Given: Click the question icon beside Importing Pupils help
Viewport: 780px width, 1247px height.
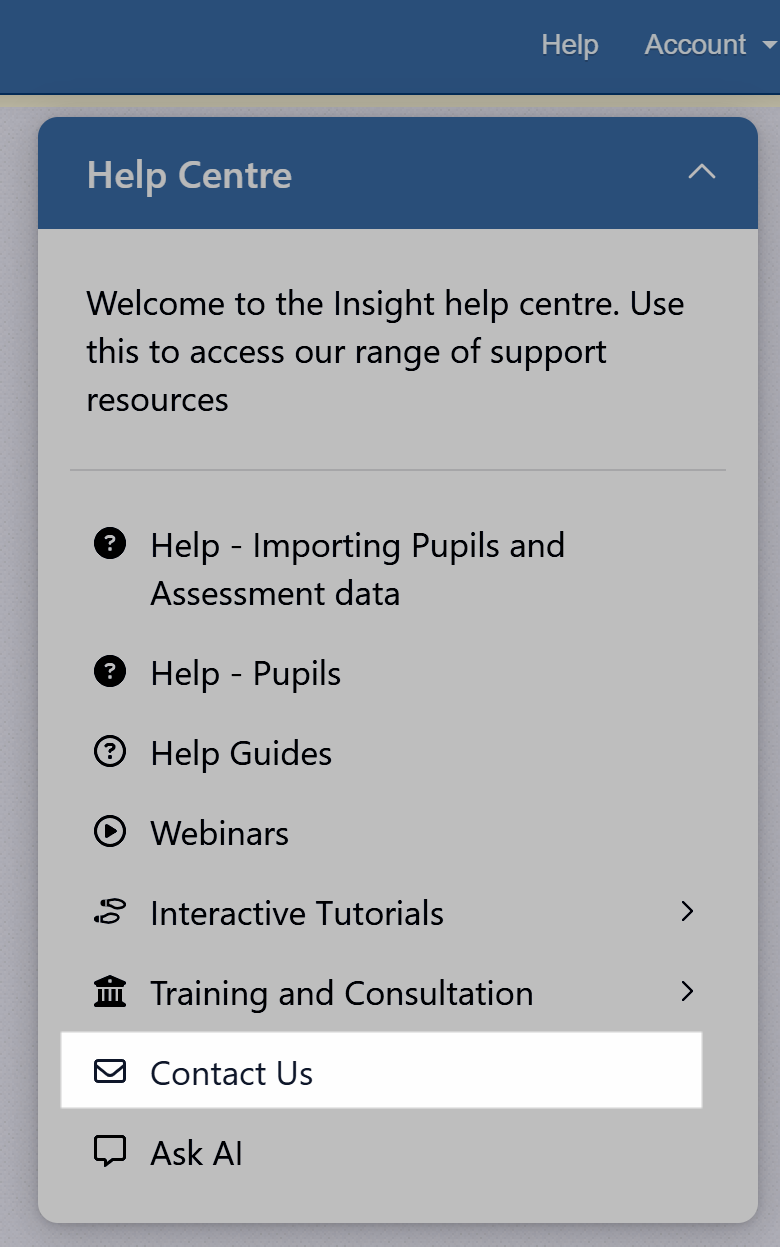Looking at the screenshot, I should (x=109, y=545).
